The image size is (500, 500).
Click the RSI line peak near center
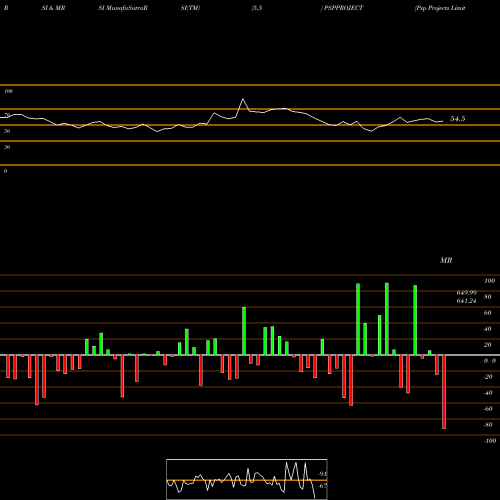click(243, 99)
